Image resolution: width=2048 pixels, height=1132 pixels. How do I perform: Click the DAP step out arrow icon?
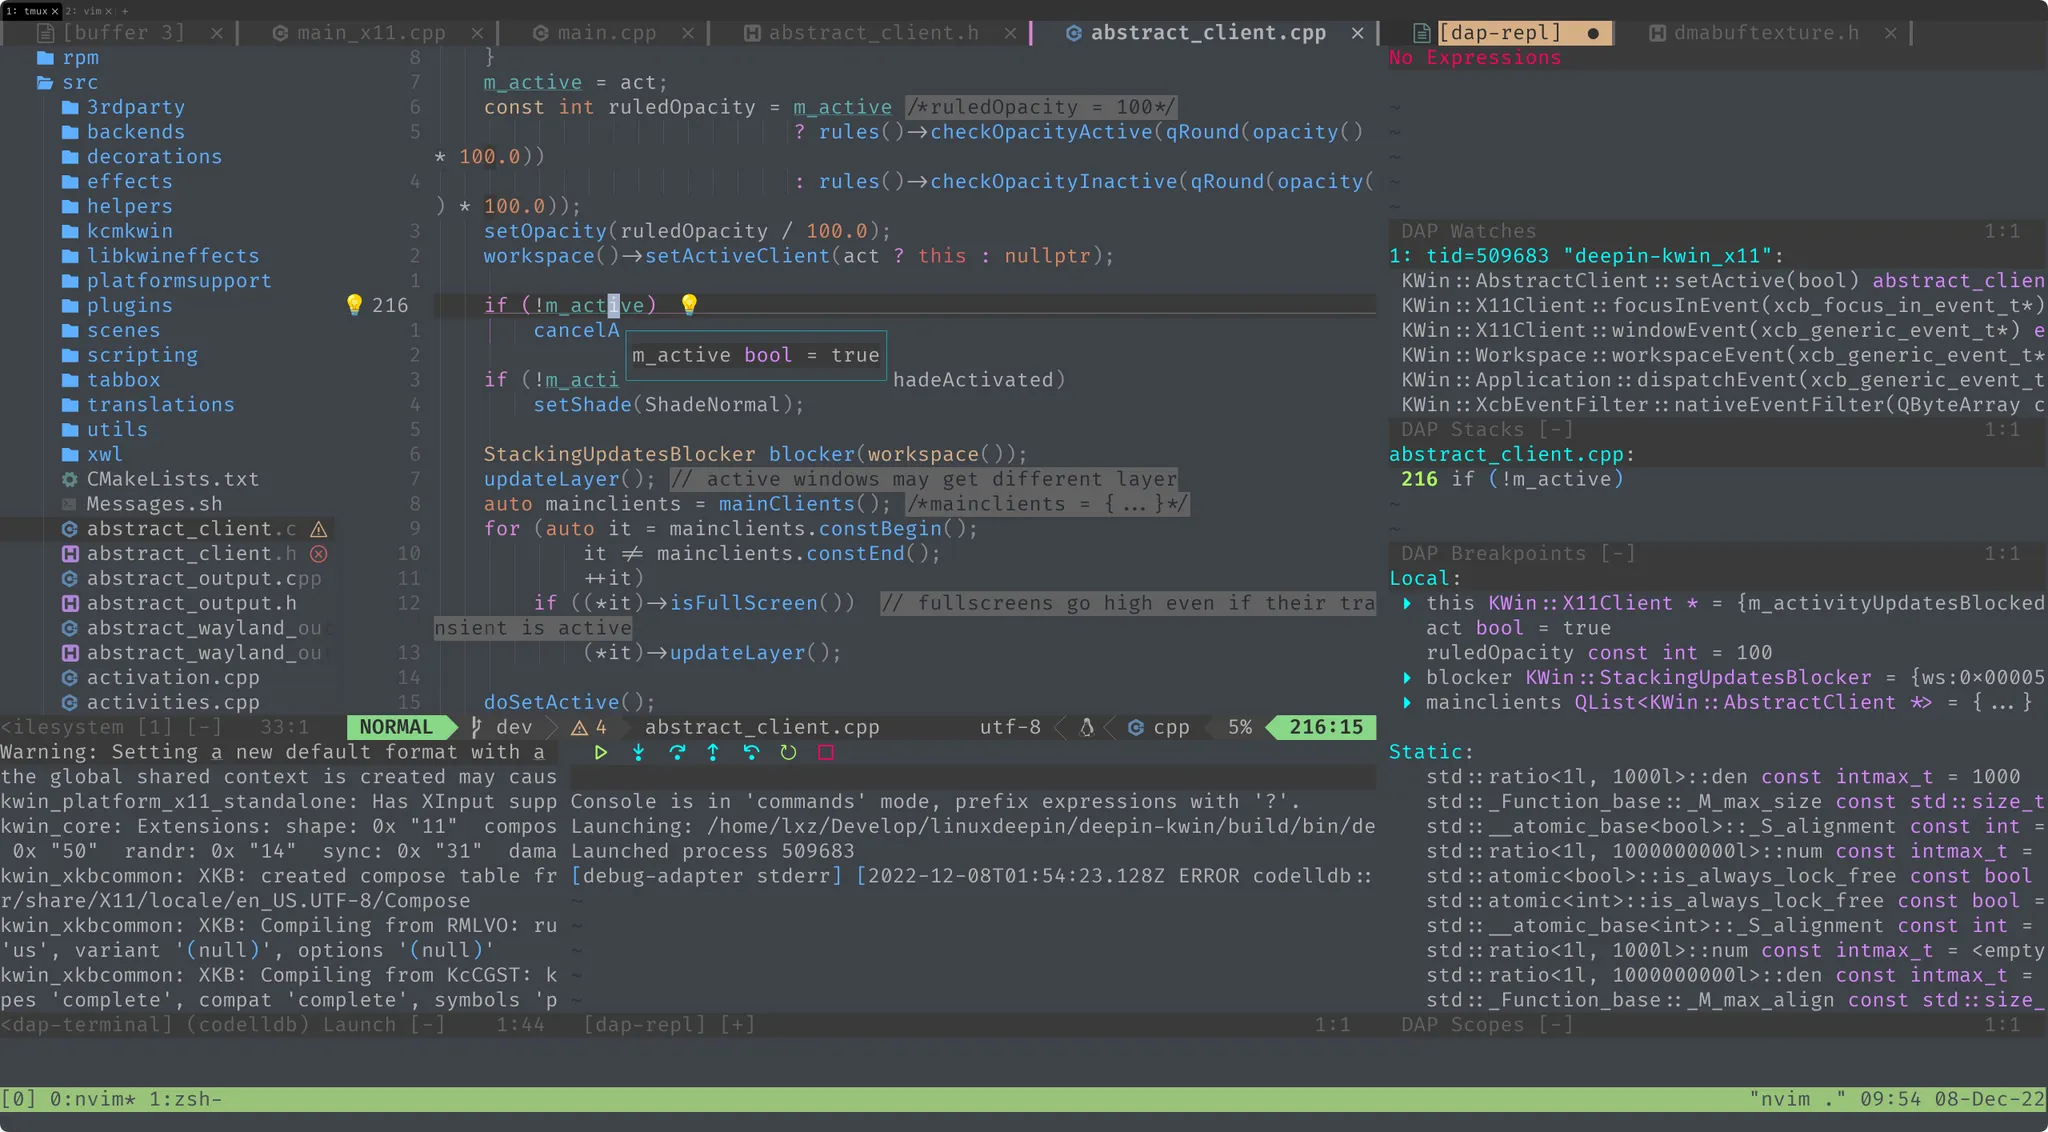[x=713, y=752]
